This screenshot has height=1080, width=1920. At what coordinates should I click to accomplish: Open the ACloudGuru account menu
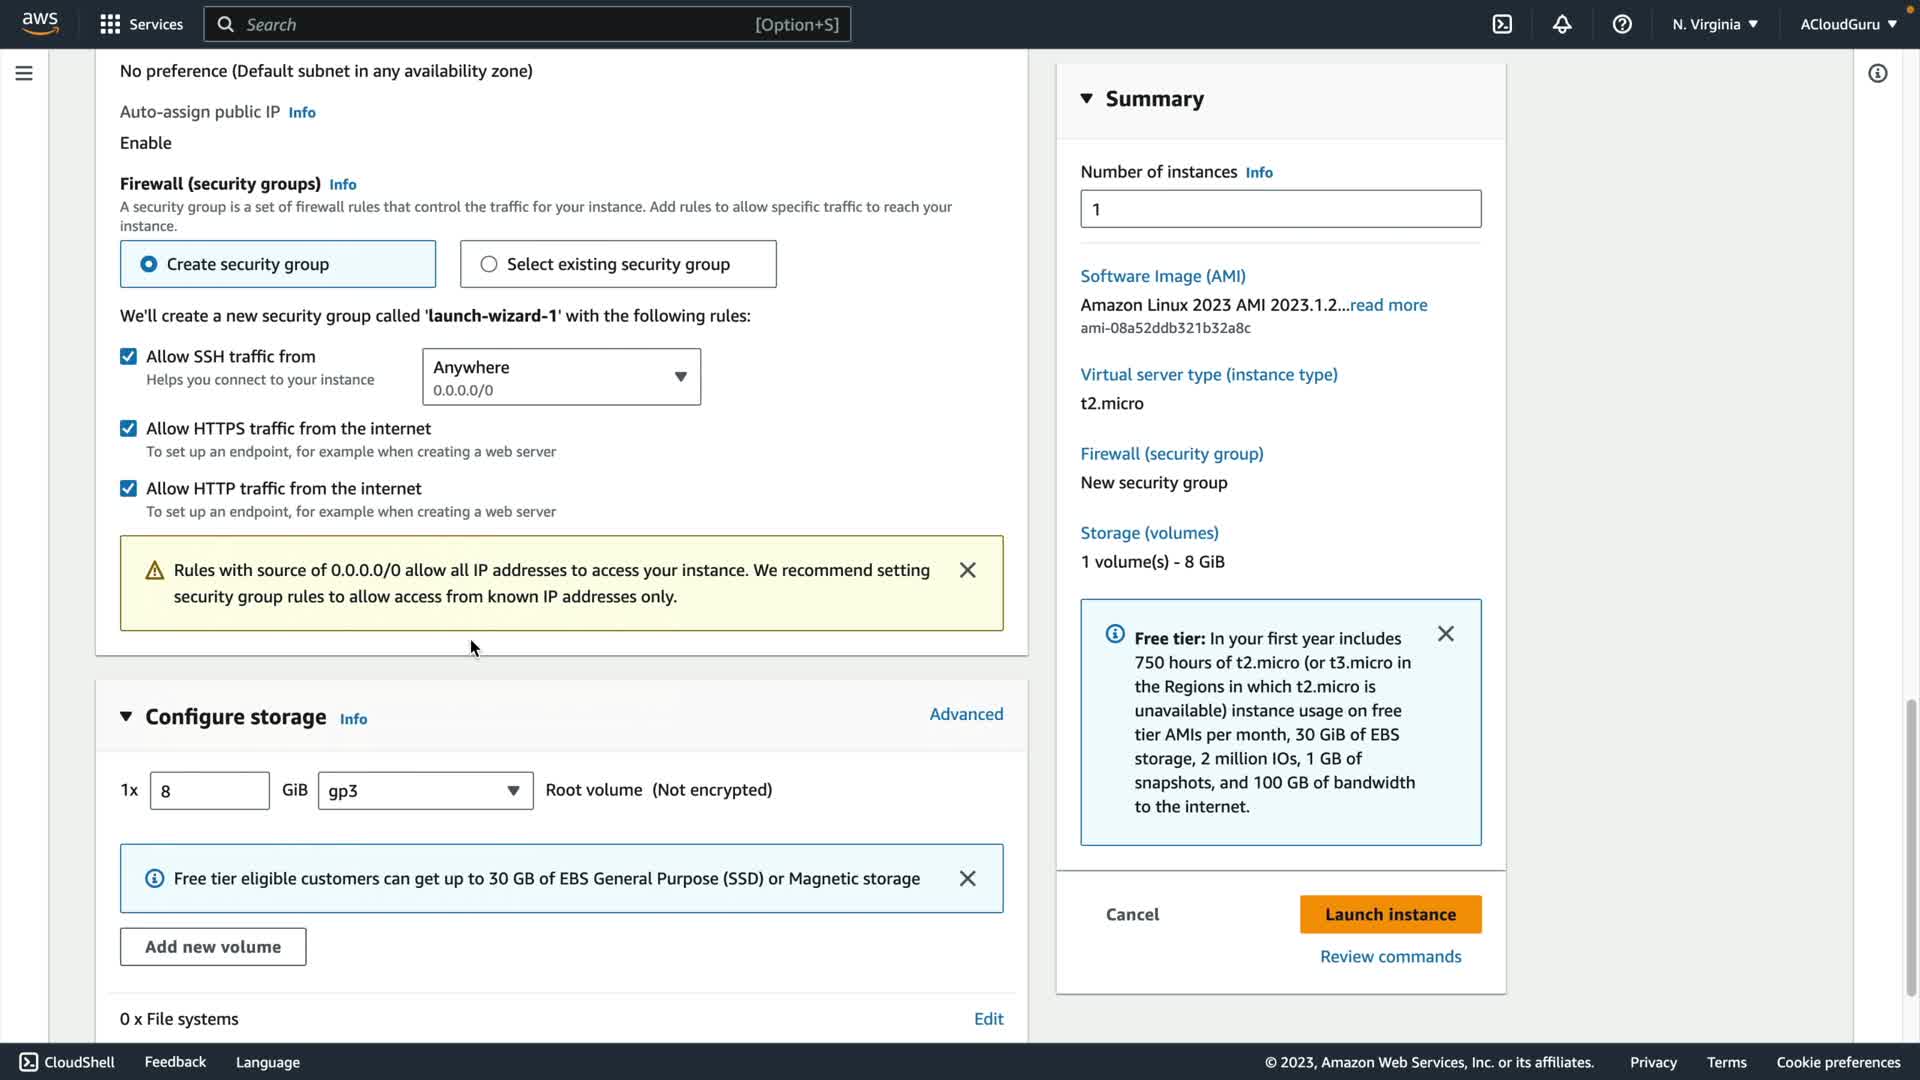pyautogui.click(x=1848, y=24)
